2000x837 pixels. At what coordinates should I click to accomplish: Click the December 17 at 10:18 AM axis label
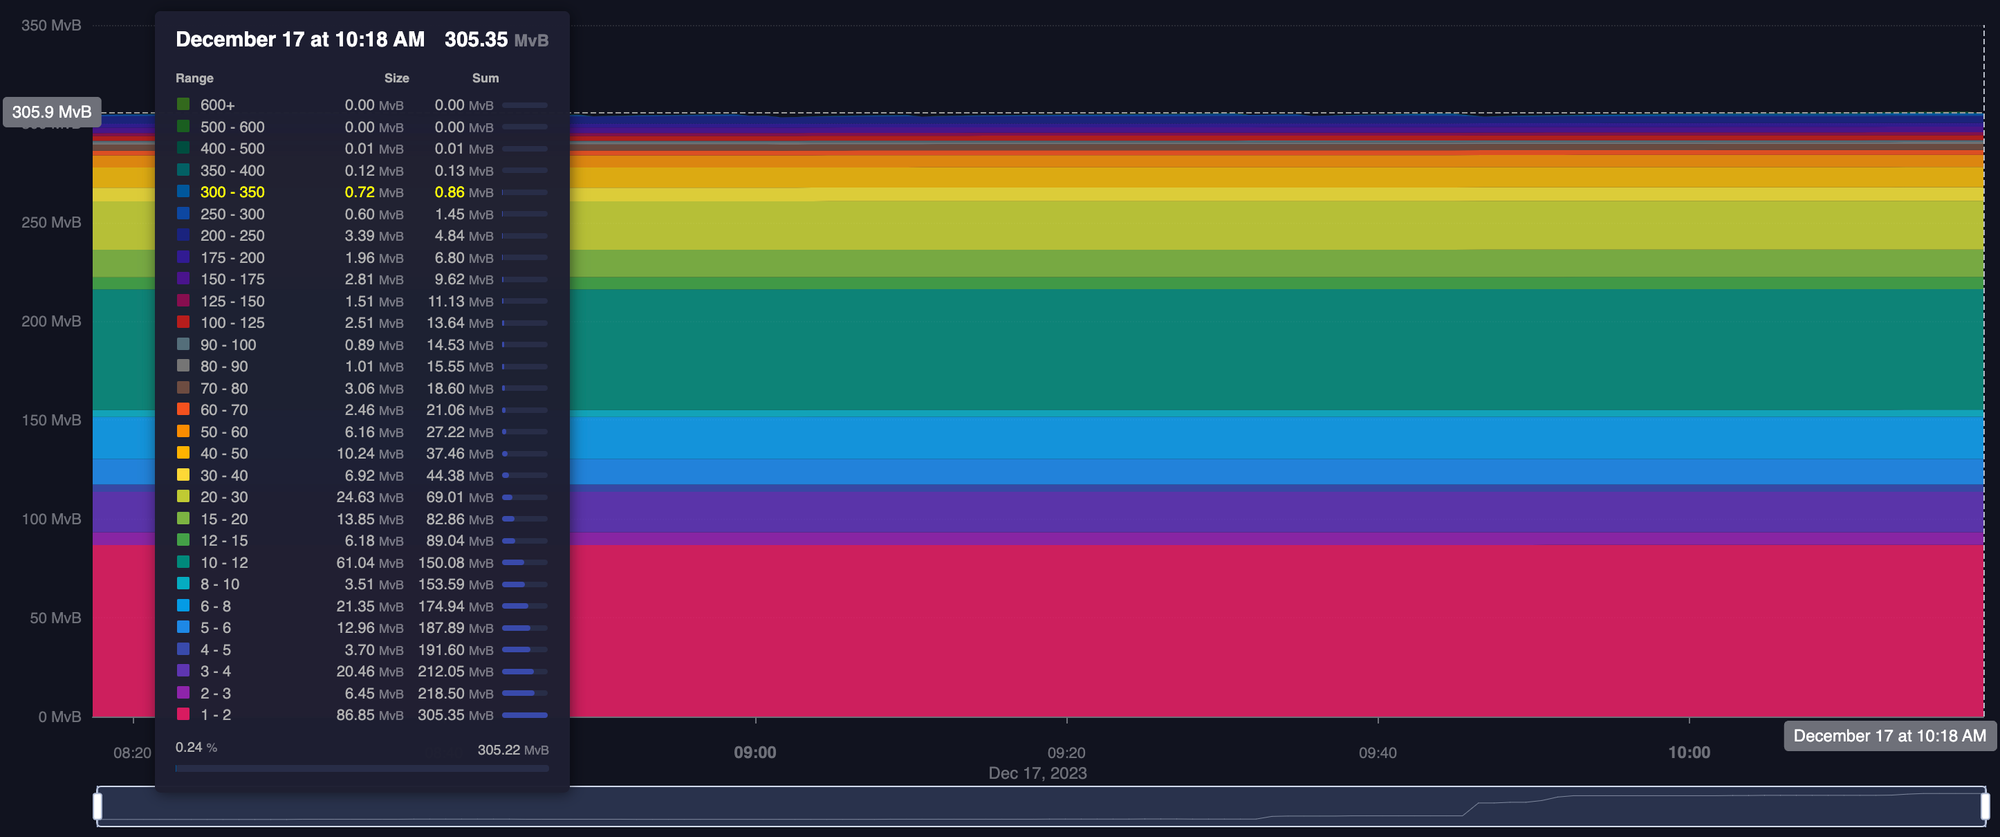[1890, 736]
